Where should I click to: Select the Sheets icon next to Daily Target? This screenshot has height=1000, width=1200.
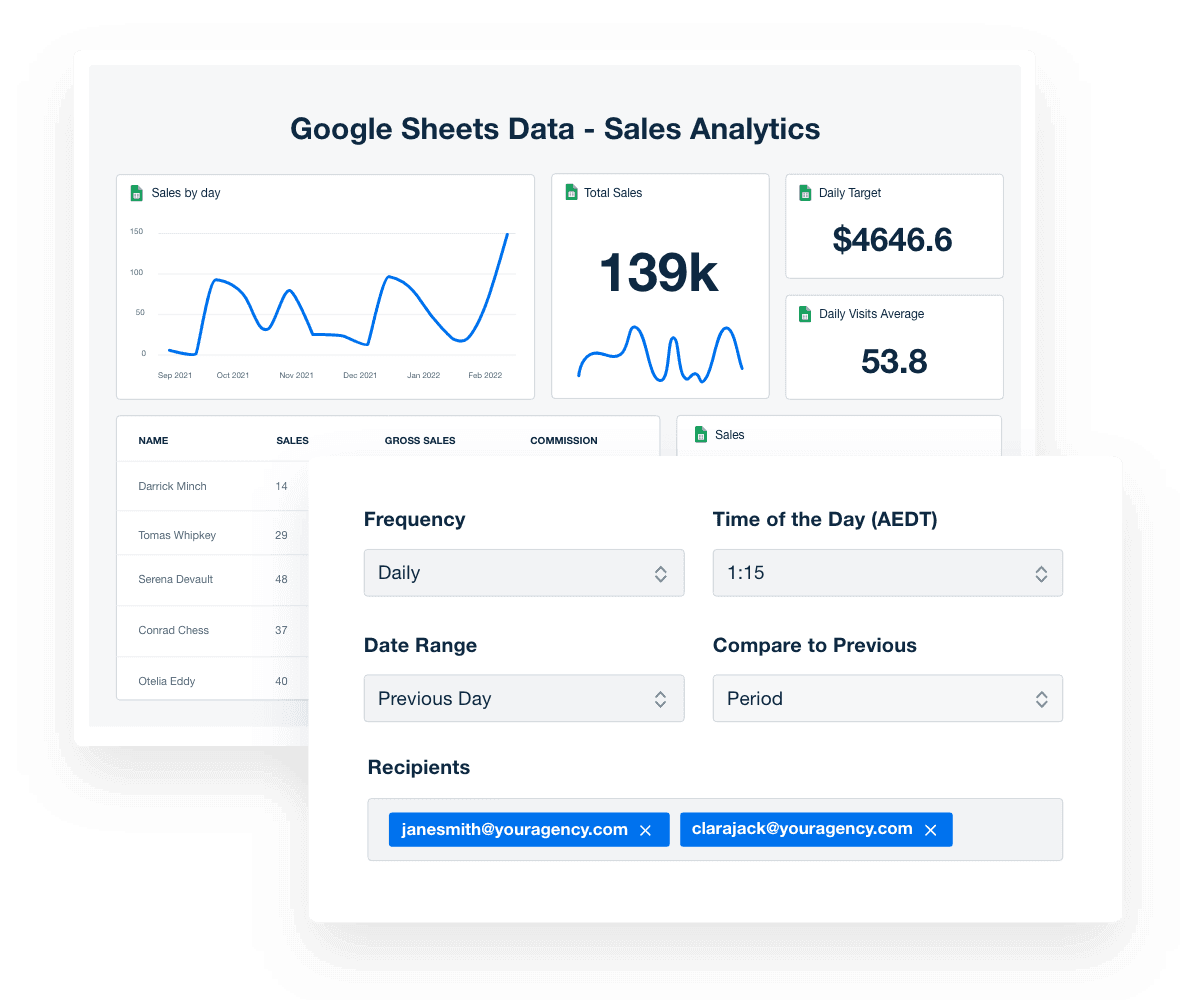click(x=805, y=192)
